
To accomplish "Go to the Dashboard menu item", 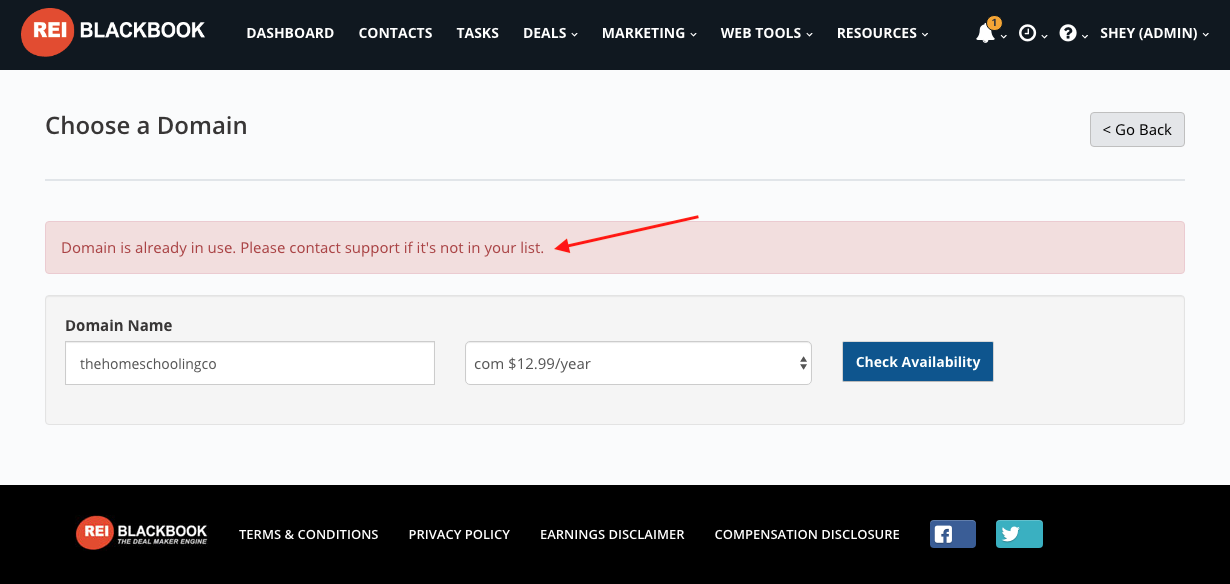I will [290, 33].
